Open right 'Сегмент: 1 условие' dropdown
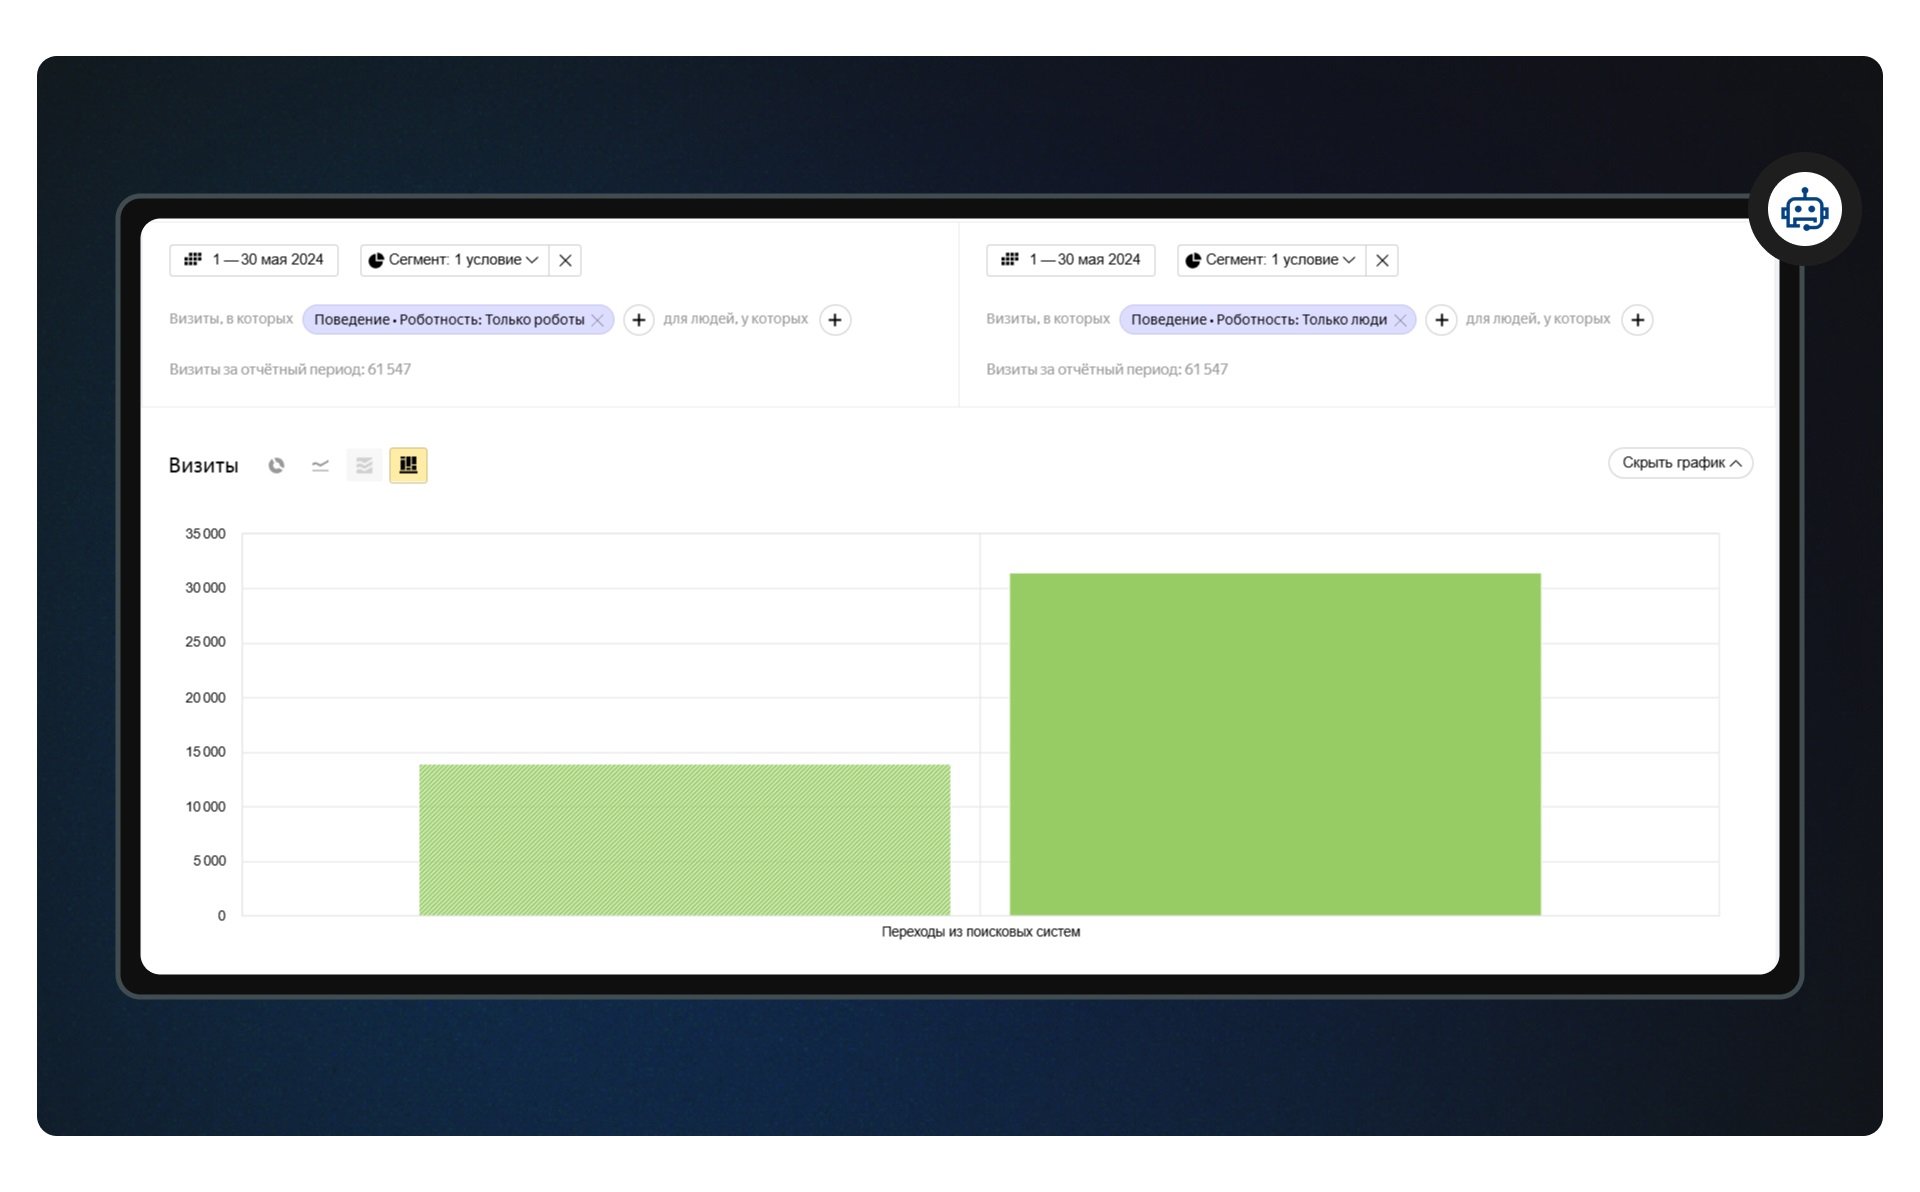 click(x=1271, y=260)
